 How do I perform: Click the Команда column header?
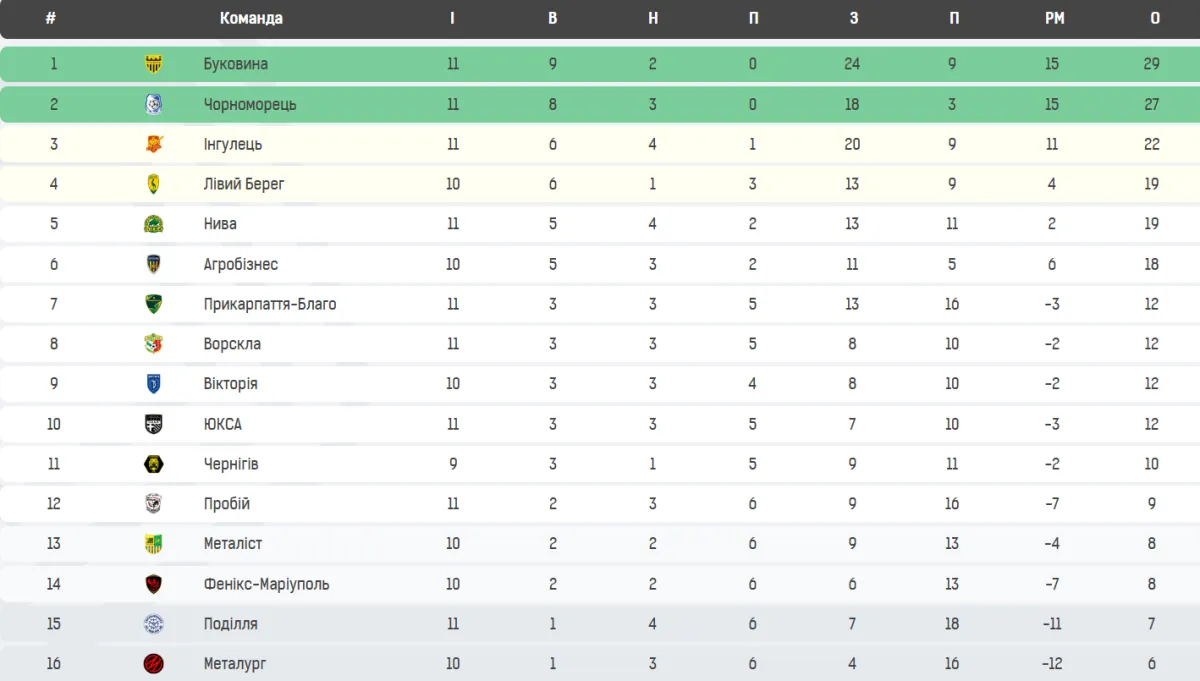[251, 18]
